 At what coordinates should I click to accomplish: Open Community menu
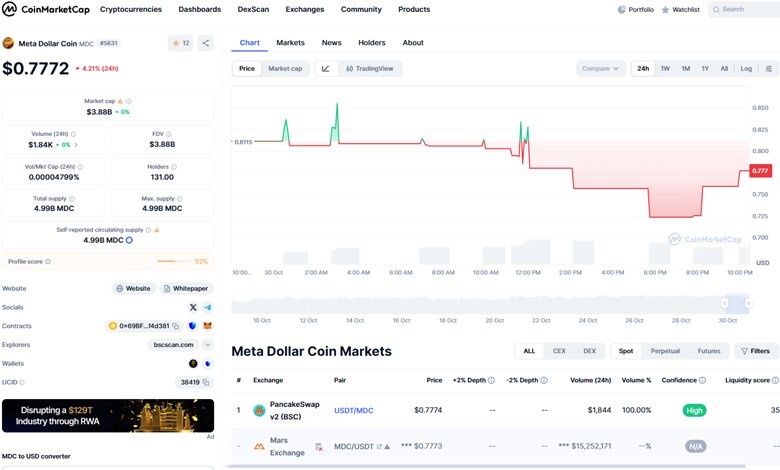click(361, 9)
